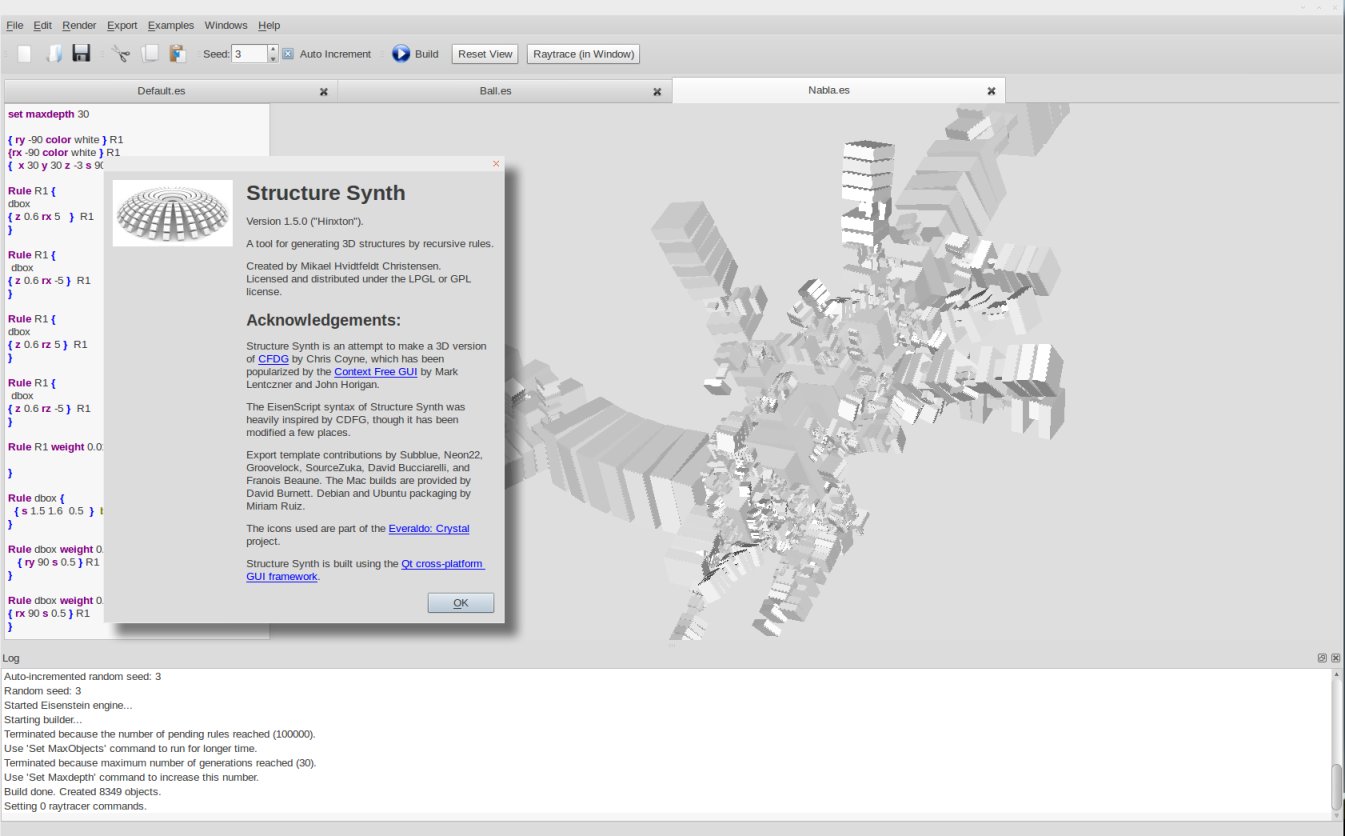Close the Nabla.es tab
Screen dimensions: 1345x836
coord(991,91)
